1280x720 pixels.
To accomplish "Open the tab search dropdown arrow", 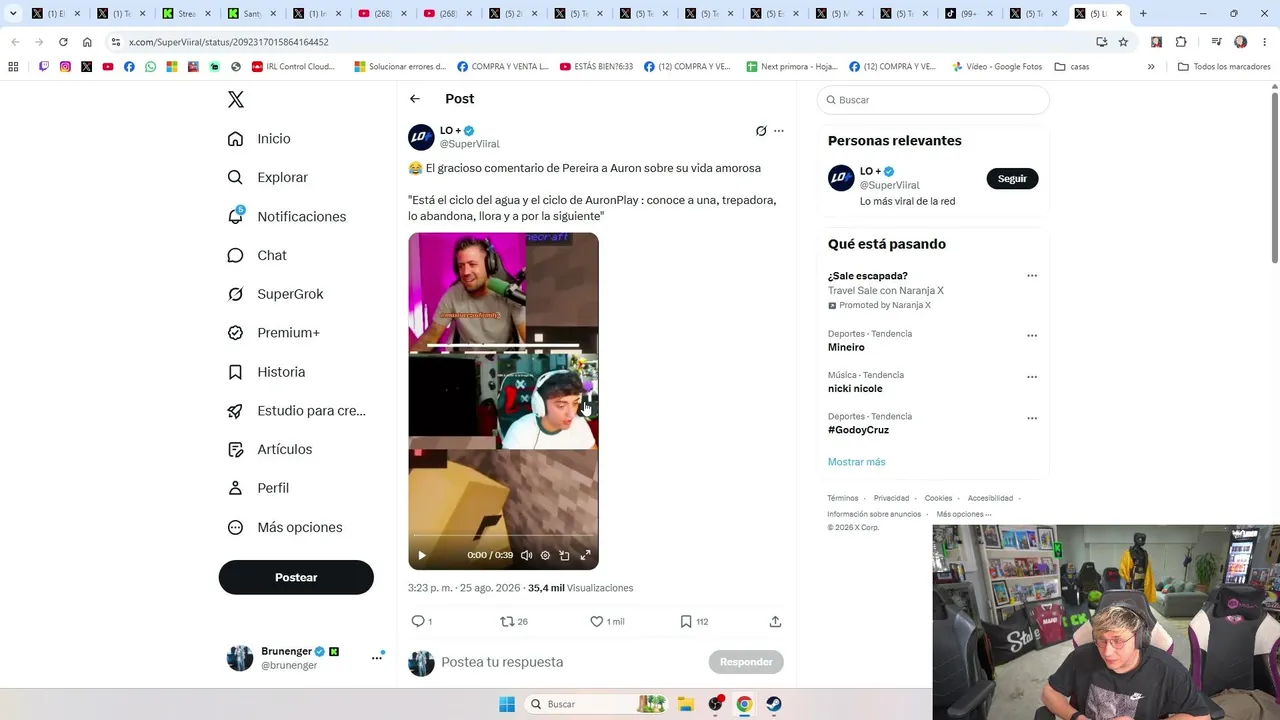I will coord(13,14).
